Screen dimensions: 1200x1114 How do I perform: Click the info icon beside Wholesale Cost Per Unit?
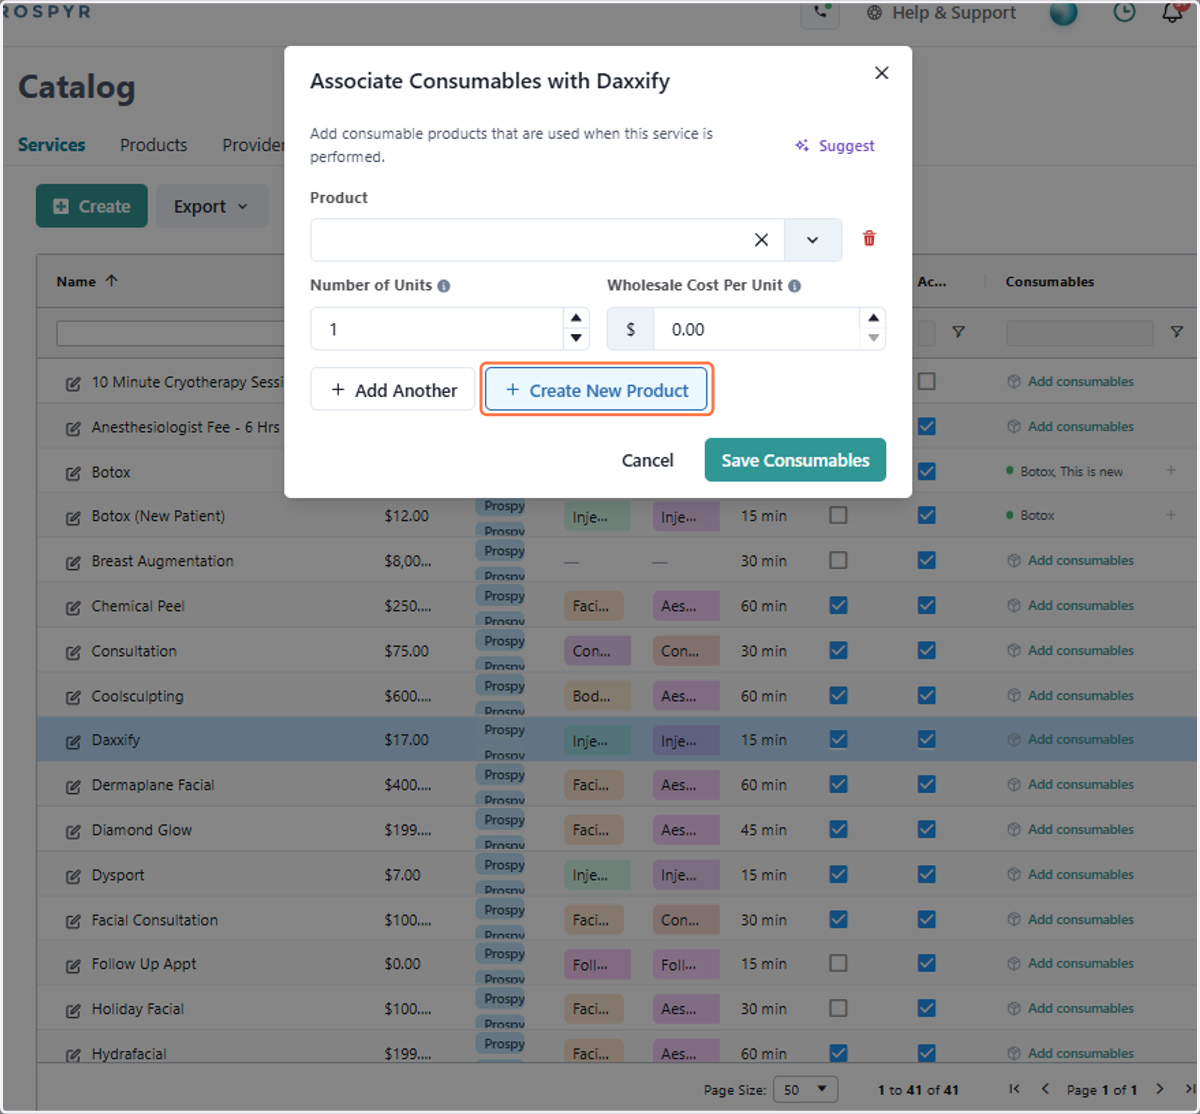795,286
